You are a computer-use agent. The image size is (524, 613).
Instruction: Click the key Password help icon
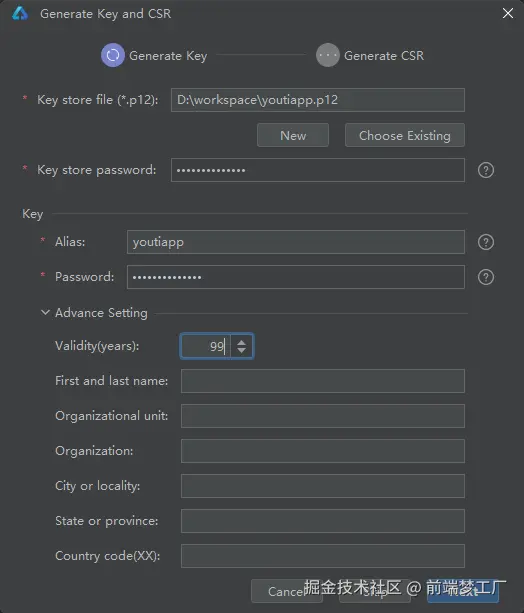coord(486,277)
